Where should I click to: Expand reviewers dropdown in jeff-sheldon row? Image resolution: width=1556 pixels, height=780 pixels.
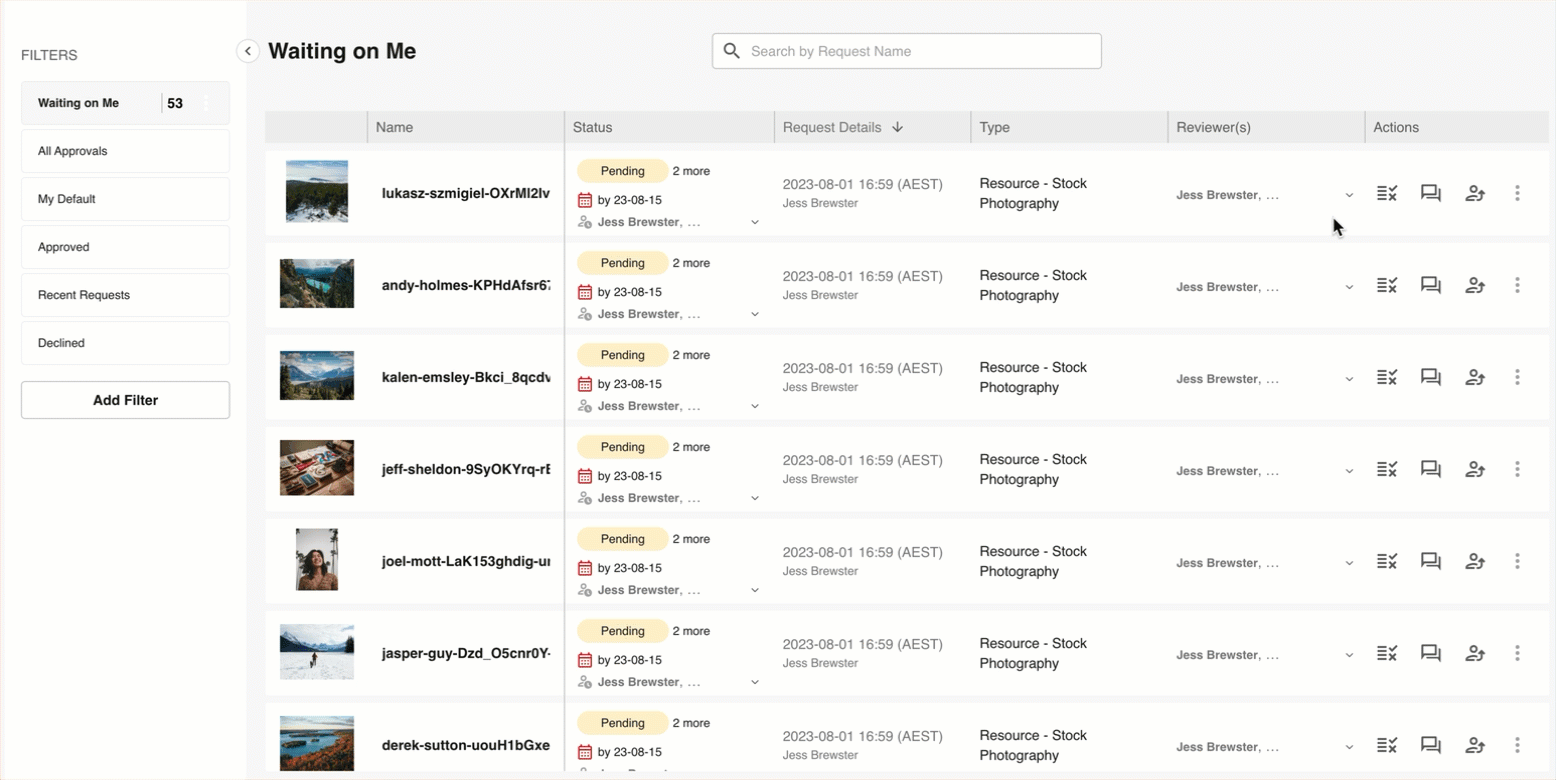tap(1349, 471)
